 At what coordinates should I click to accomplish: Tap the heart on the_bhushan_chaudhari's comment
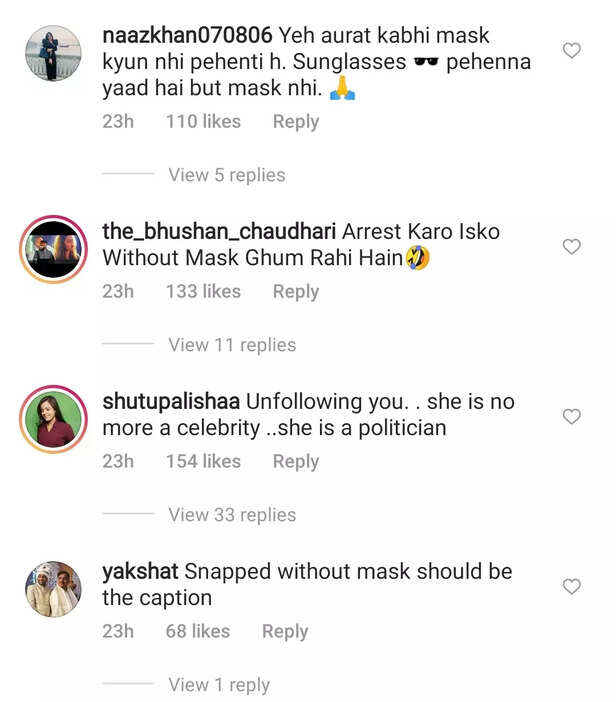(x=572, y=247)
